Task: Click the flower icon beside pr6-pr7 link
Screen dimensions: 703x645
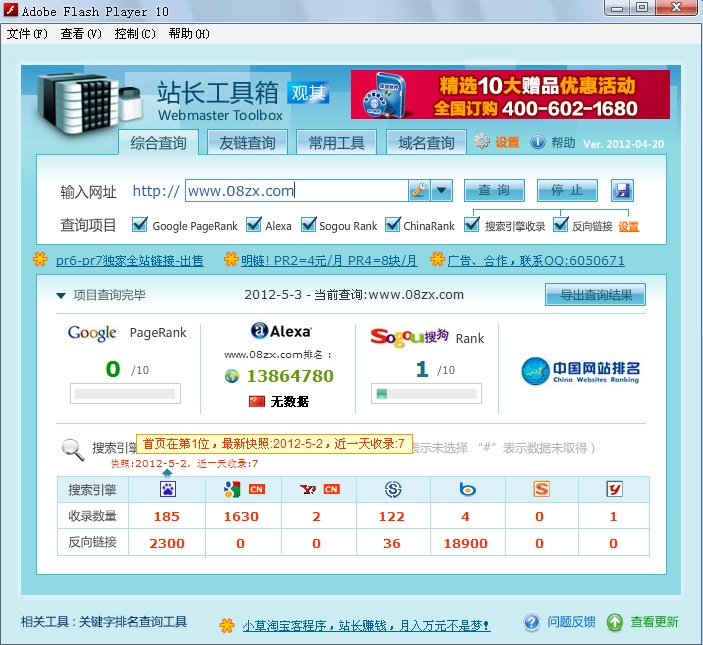Action: tap(40, 259)
